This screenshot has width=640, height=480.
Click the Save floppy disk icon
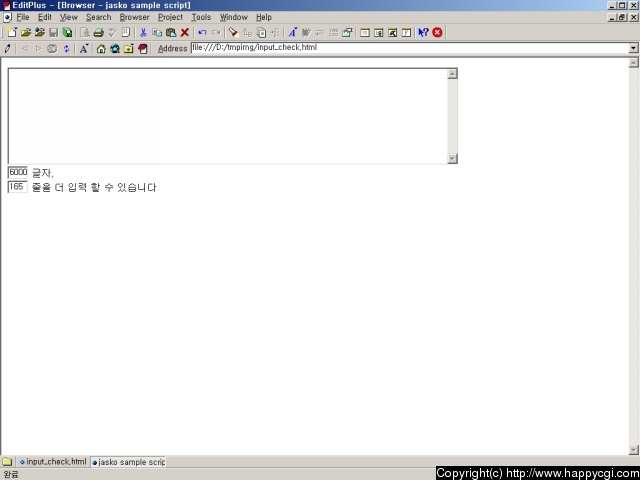tap(53, 32)
